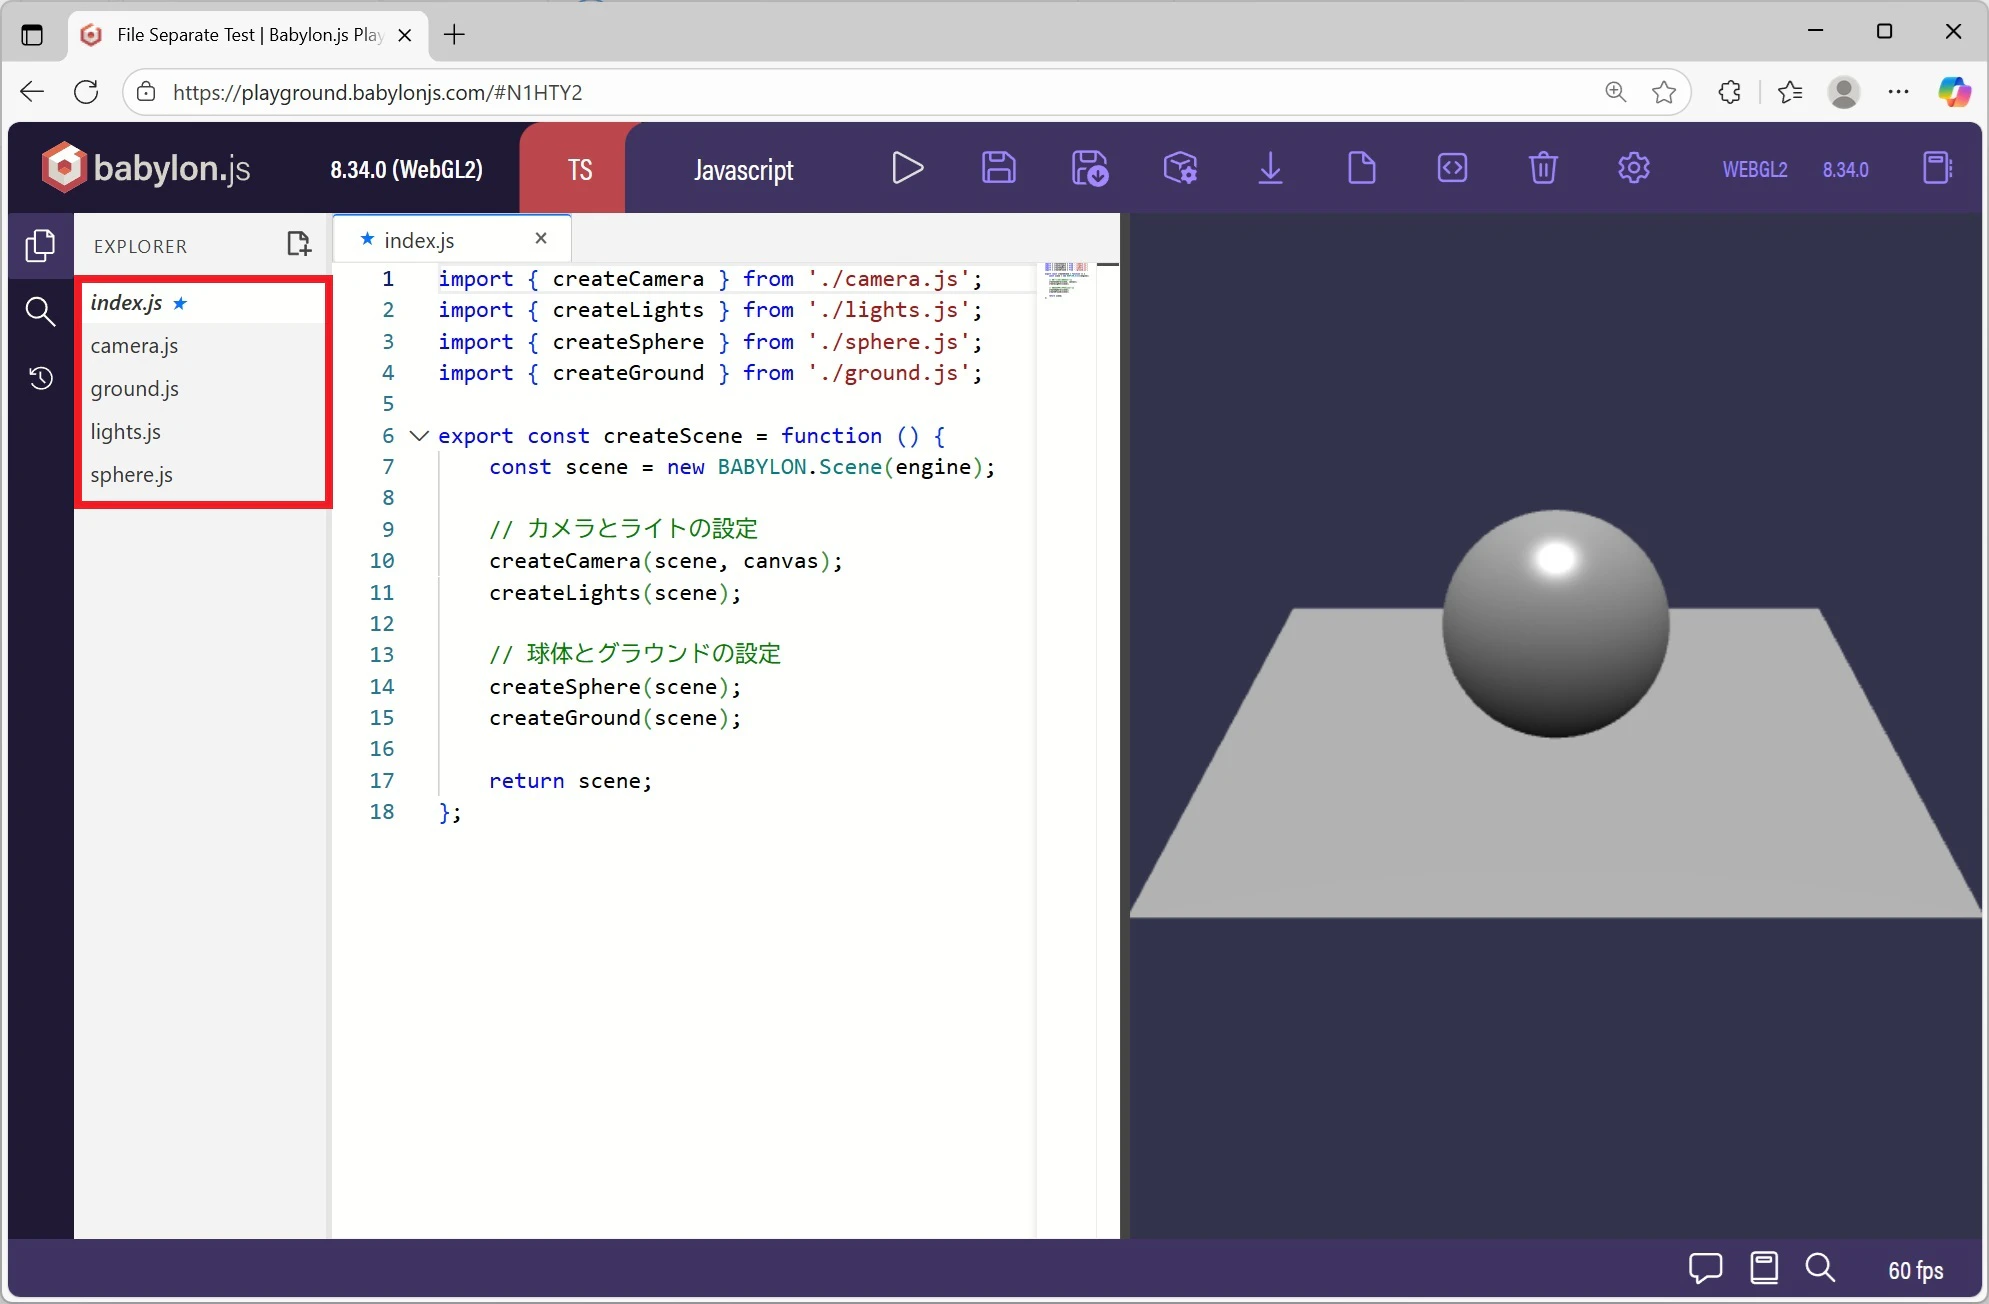The image size is (1989, 1304).
Task: Add a new file in Explorer
Action: coord(298,244)
